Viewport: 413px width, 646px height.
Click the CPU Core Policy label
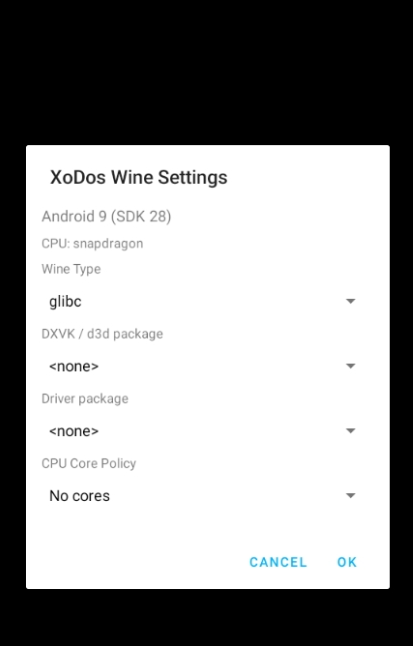(x=89, y=463)
